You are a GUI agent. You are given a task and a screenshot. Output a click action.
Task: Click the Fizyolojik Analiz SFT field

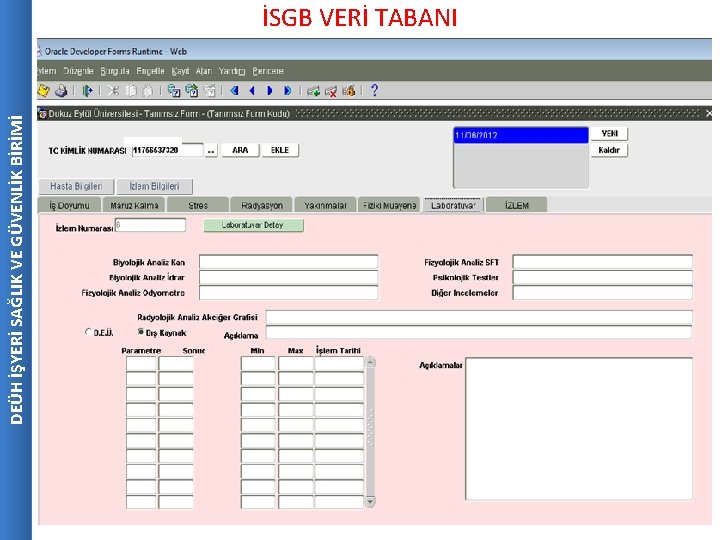[602, 262]
